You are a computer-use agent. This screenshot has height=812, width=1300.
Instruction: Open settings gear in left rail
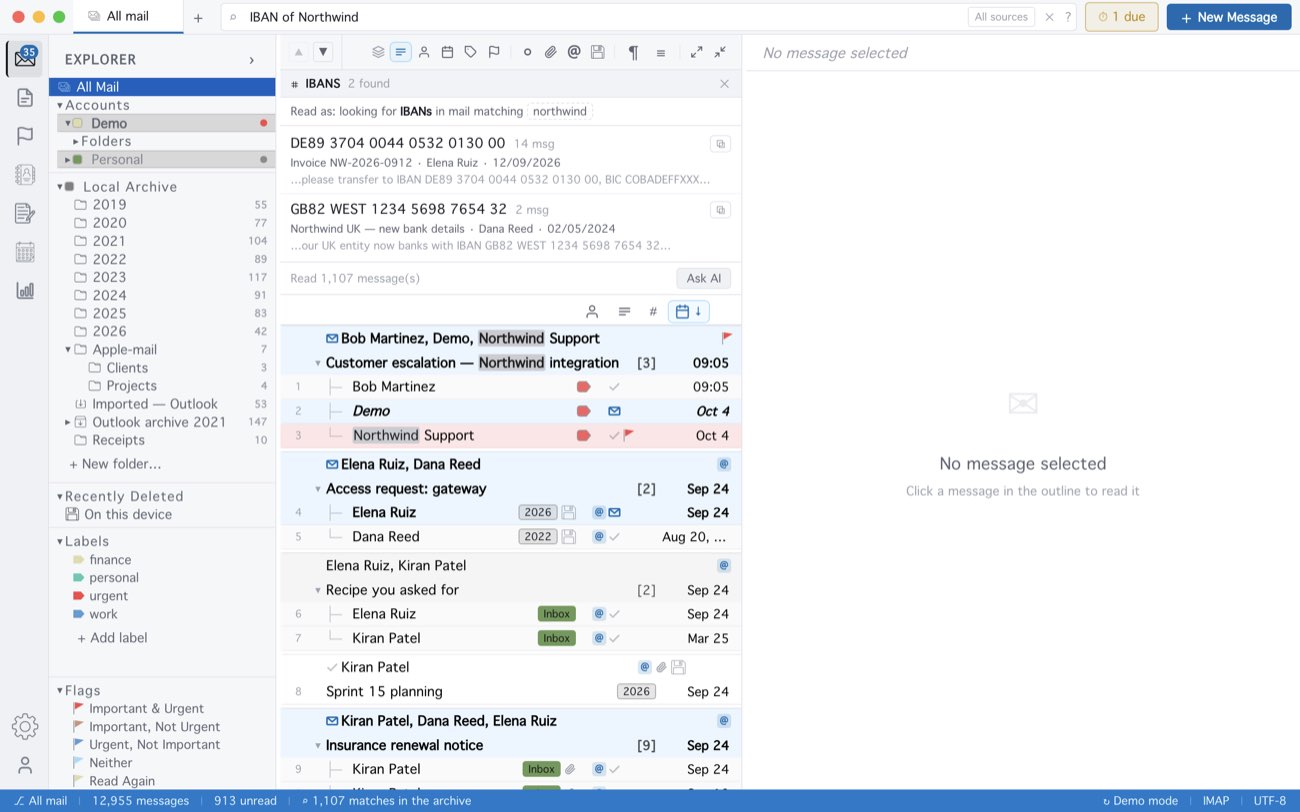tap(25, 727)
